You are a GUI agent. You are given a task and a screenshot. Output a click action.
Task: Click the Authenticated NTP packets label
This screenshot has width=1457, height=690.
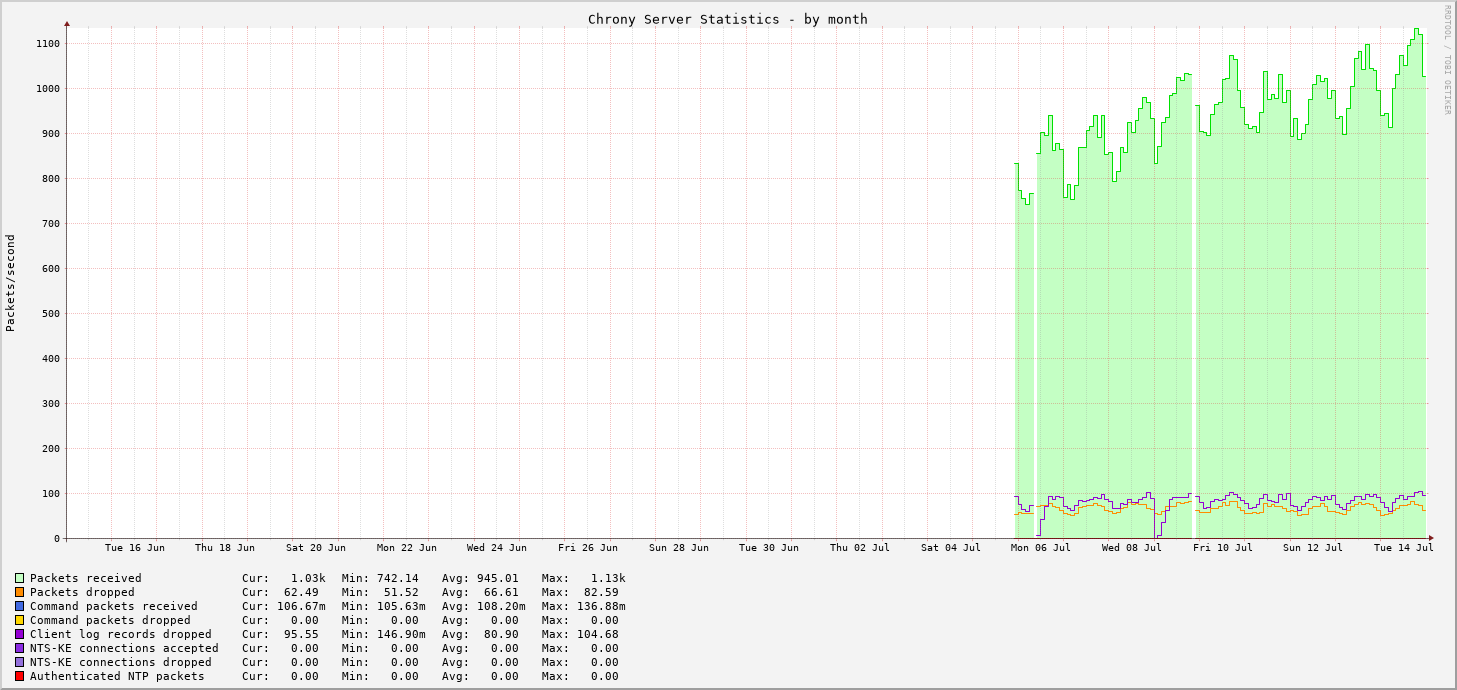117,676
